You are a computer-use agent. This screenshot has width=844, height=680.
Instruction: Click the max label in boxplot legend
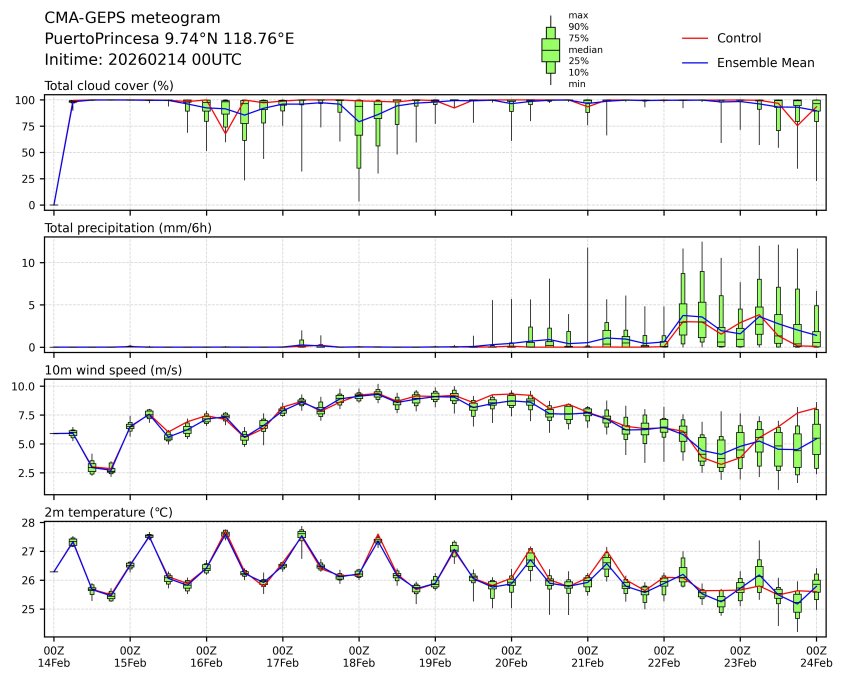click(x=577, y=16)
